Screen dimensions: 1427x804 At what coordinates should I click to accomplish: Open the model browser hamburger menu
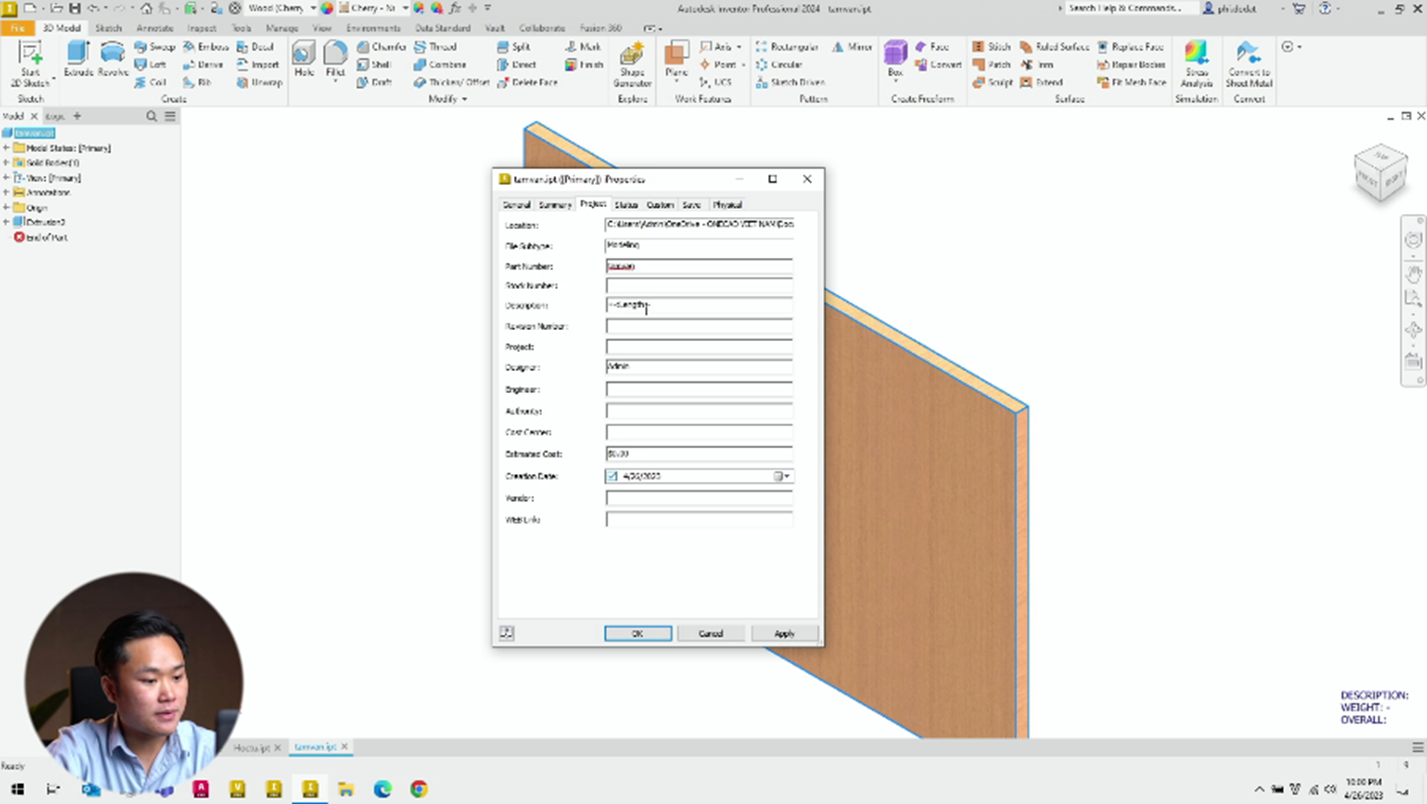tap(170, 116)
